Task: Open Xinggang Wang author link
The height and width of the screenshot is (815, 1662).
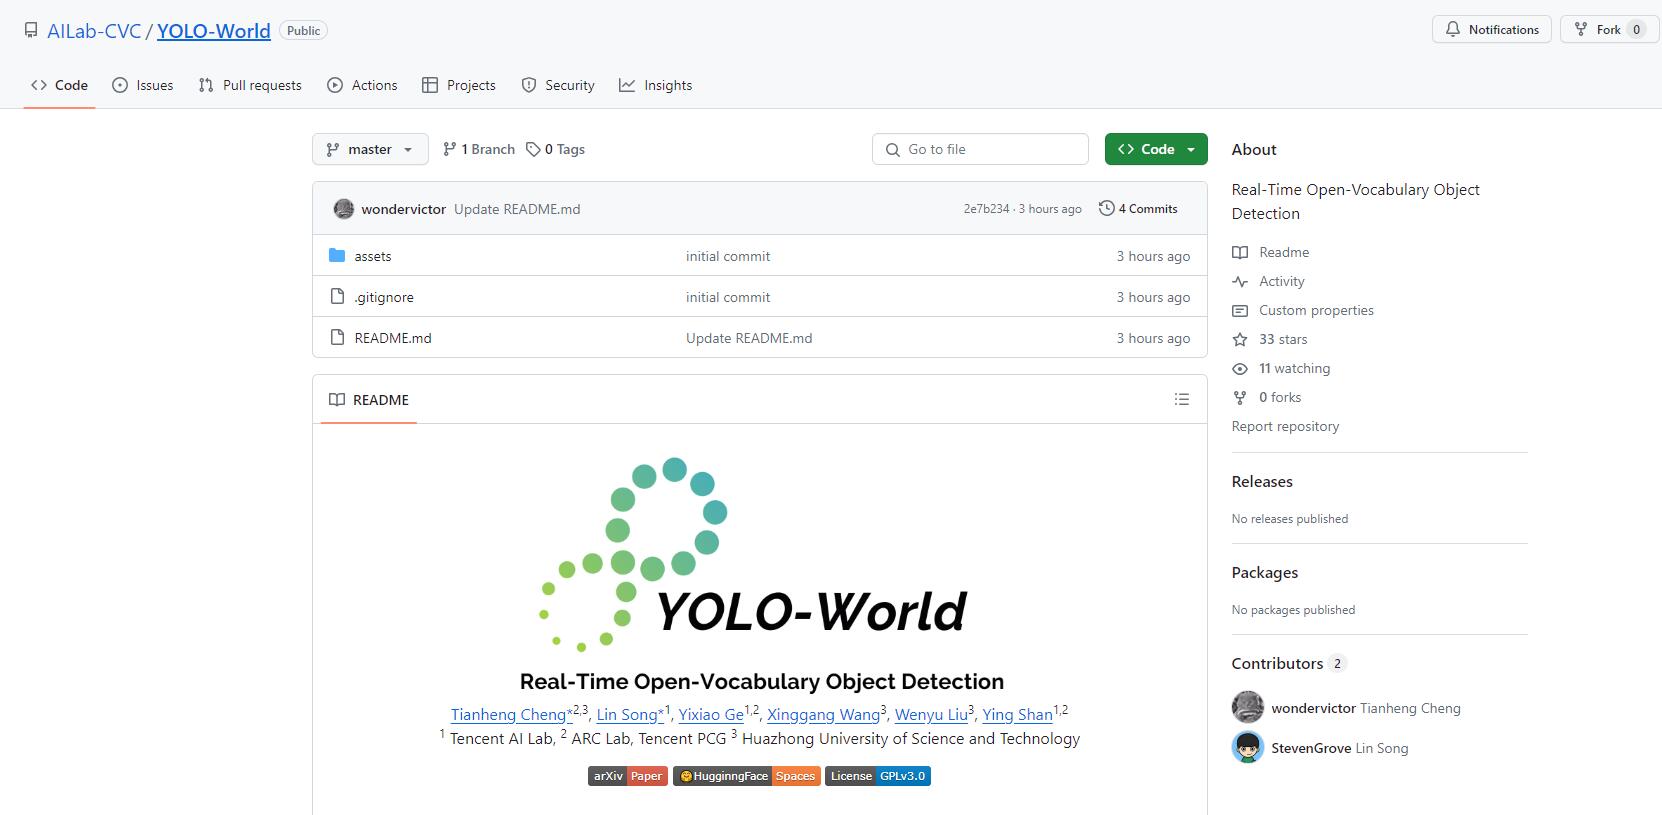Action: tap(823, 714)
